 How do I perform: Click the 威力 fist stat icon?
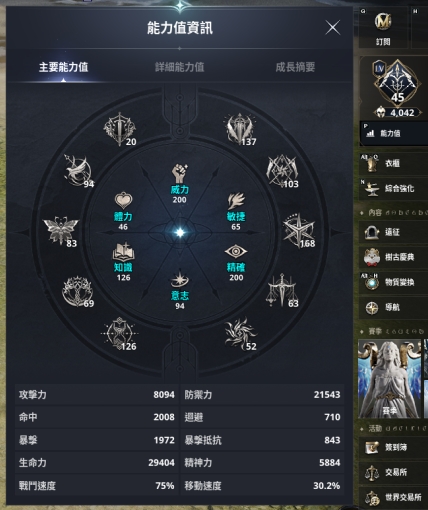180,173
